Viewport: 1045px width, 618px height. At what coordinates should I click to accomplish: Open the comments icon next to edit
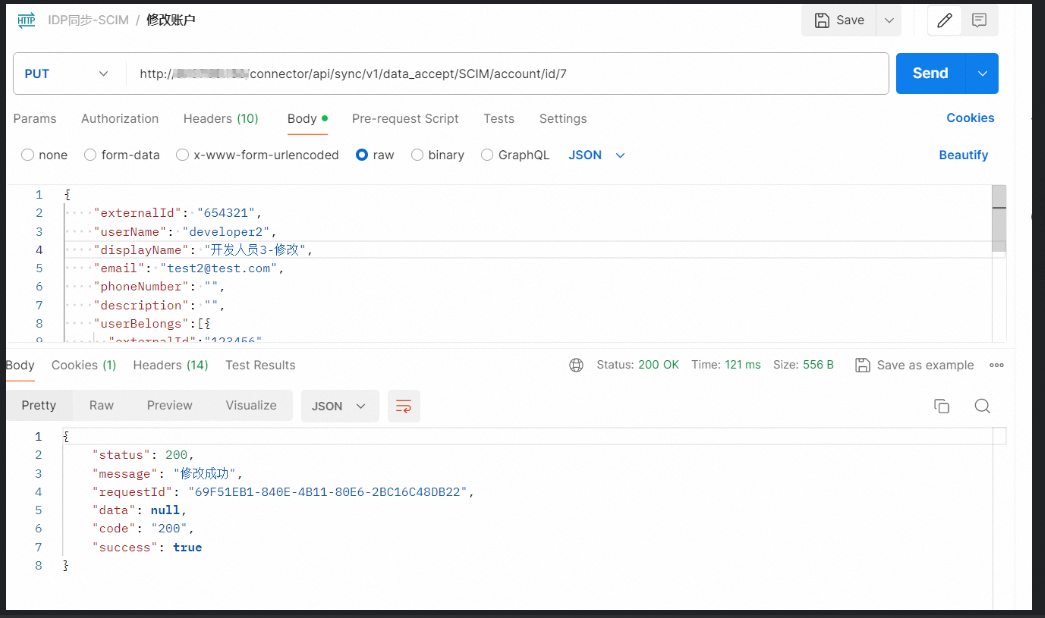click(979, 20)
